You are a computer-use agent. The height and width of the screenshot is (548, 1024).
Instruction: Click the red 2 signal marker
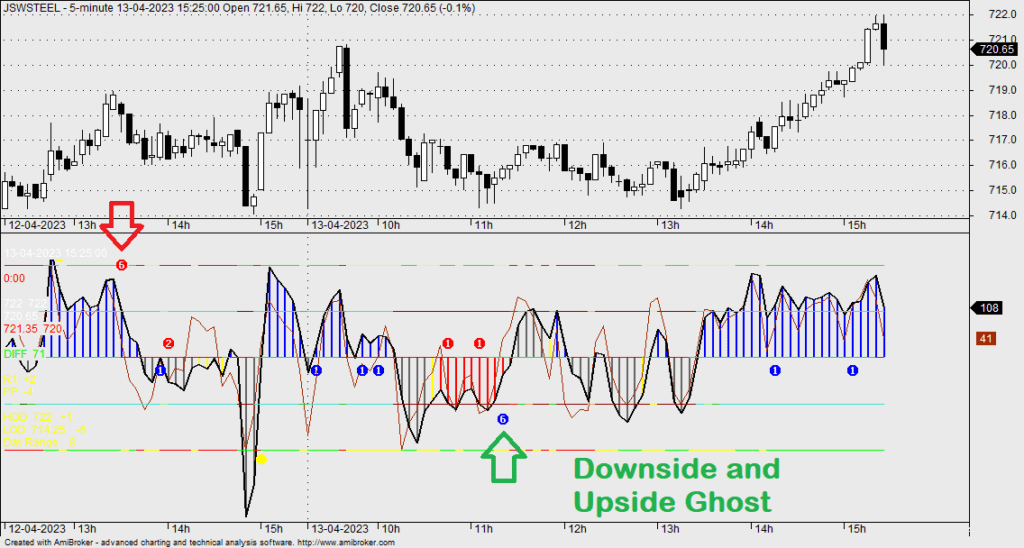(x=168, y=344)
